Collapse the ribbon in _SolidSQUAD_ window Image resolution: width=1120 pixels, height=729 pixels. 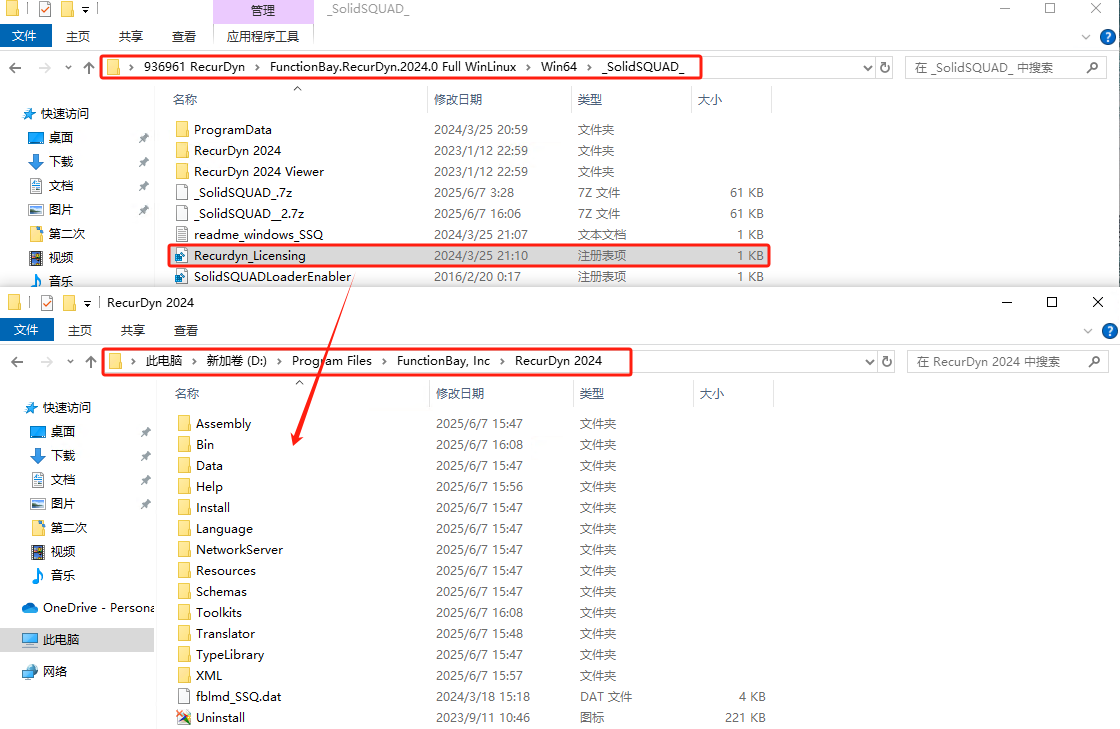coord(1086,37)
